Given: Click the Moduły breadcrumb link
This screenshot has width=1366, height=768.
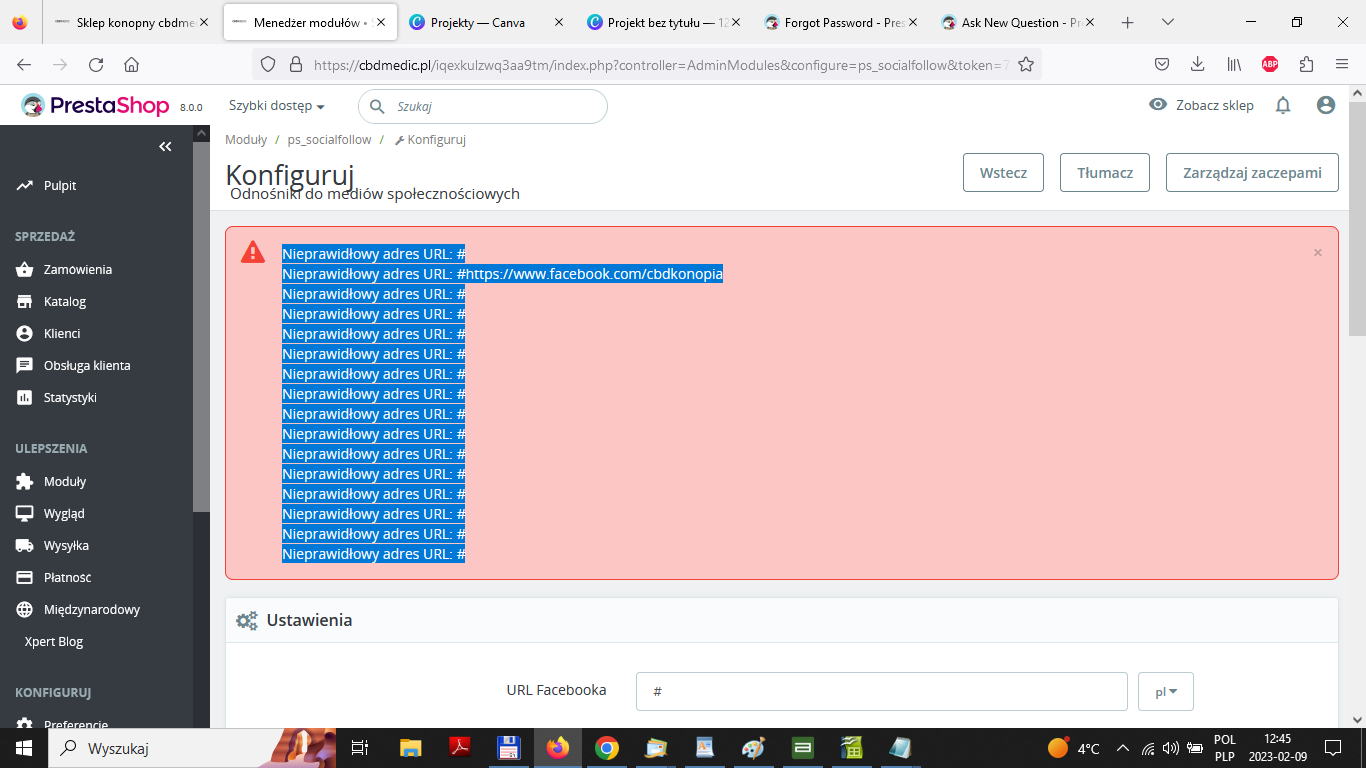Looking at the screenshot, I should 246,140.
